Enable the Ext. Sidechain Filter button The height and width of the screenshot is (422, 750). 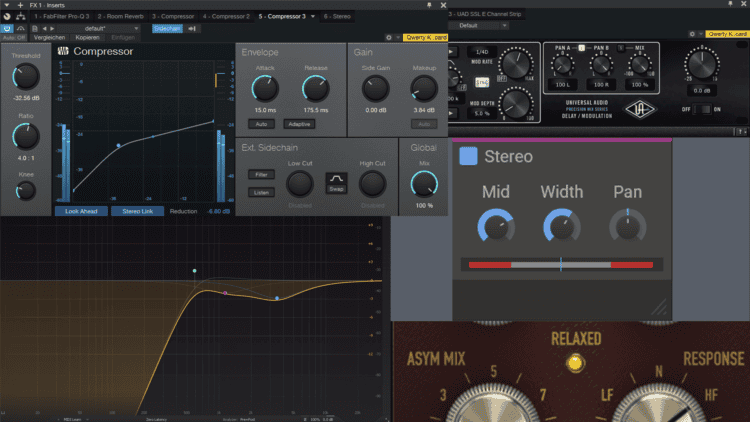(261, 175)
